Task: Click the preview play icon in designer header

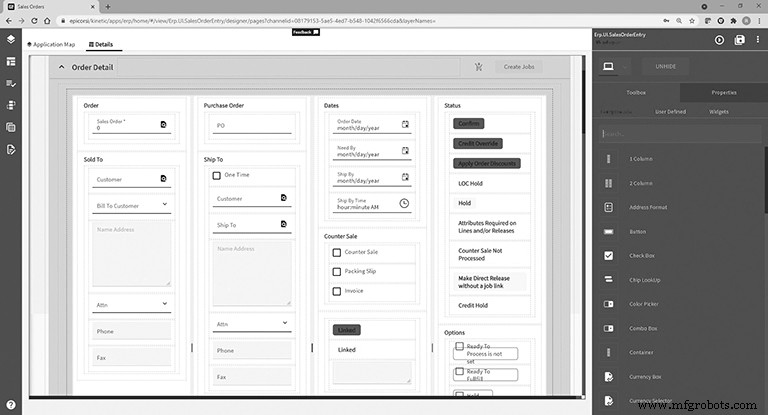Action: click(719, 40)
